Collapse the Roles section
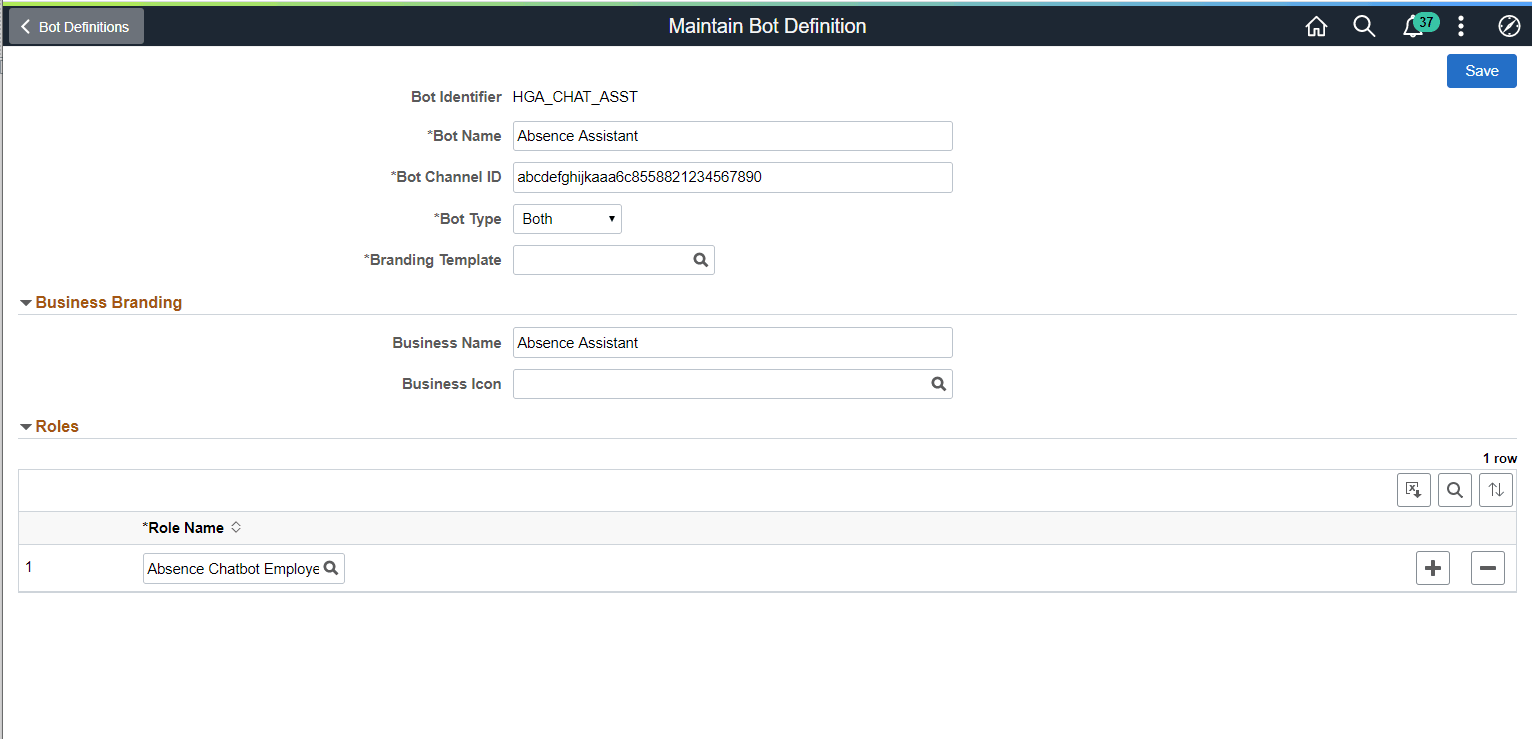This screenshot has height=739, width=1532. 25,426
